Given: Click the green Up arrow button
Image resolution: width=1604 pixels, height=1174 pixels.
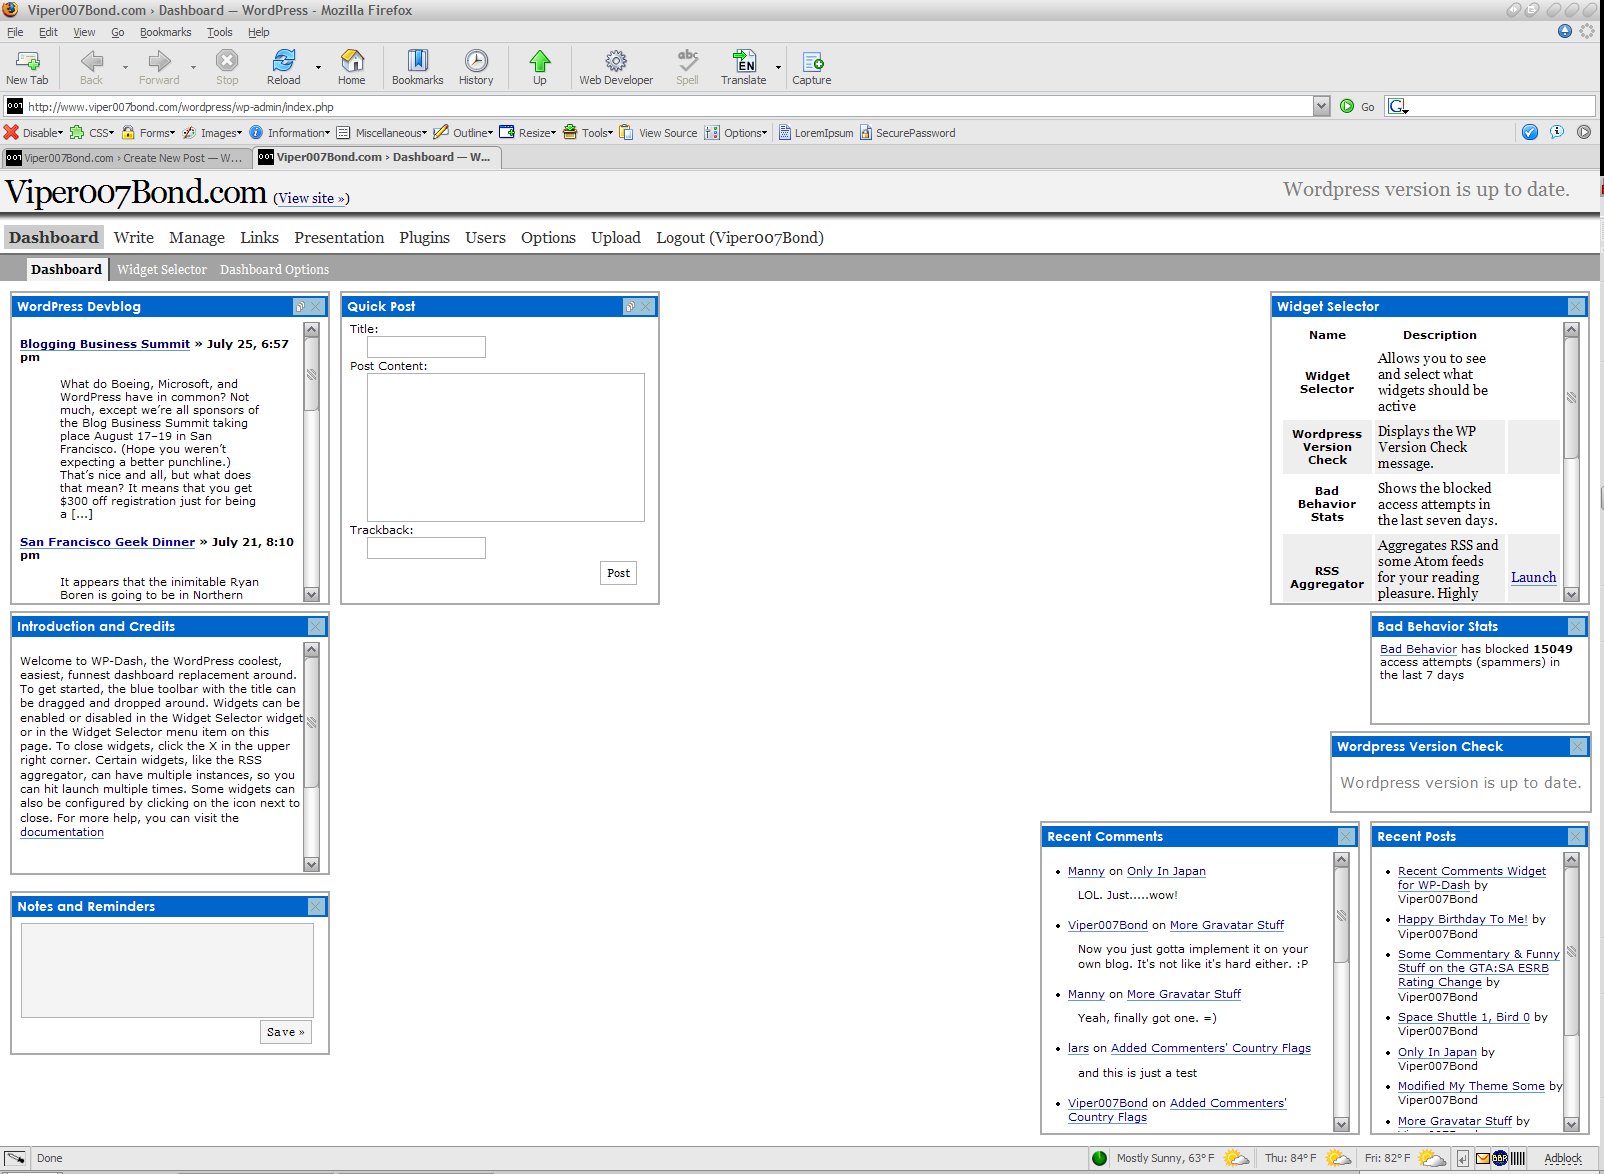Looking at the screenshot, I should (540, 67).
